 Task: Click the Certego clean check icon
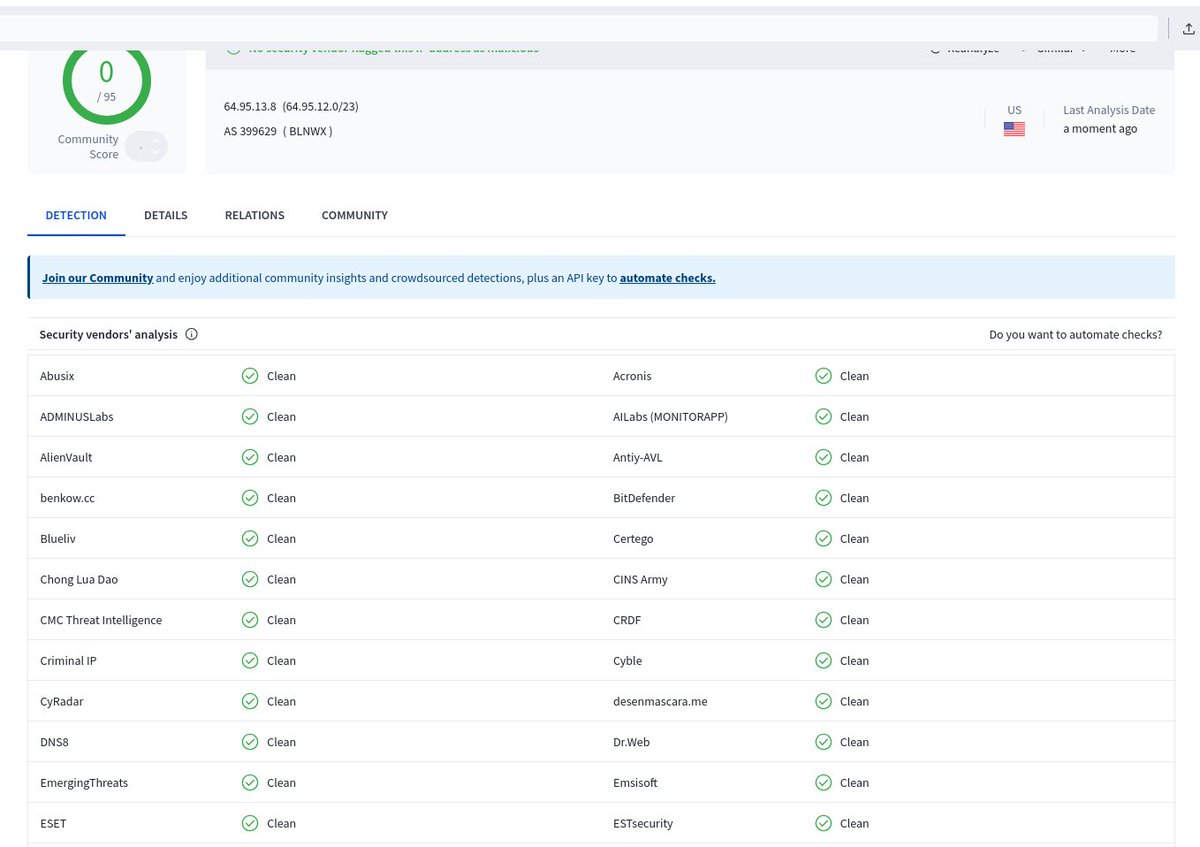(823, 539)
